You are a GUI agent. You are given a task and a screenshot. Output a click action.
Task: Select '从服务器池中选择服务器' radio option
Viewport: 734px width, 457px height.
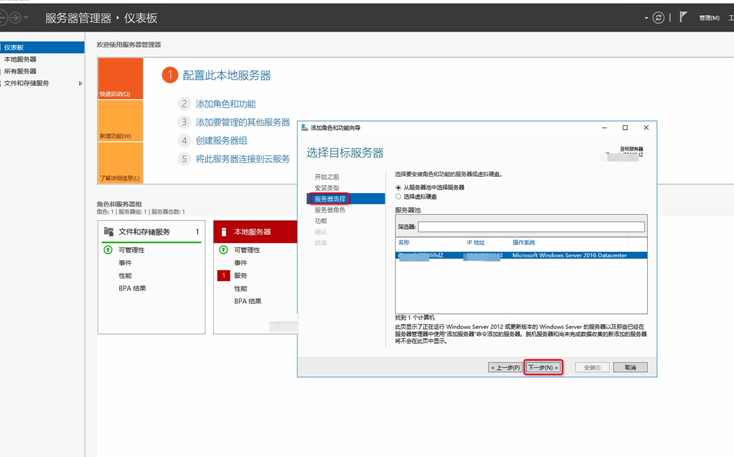(398, 188)
